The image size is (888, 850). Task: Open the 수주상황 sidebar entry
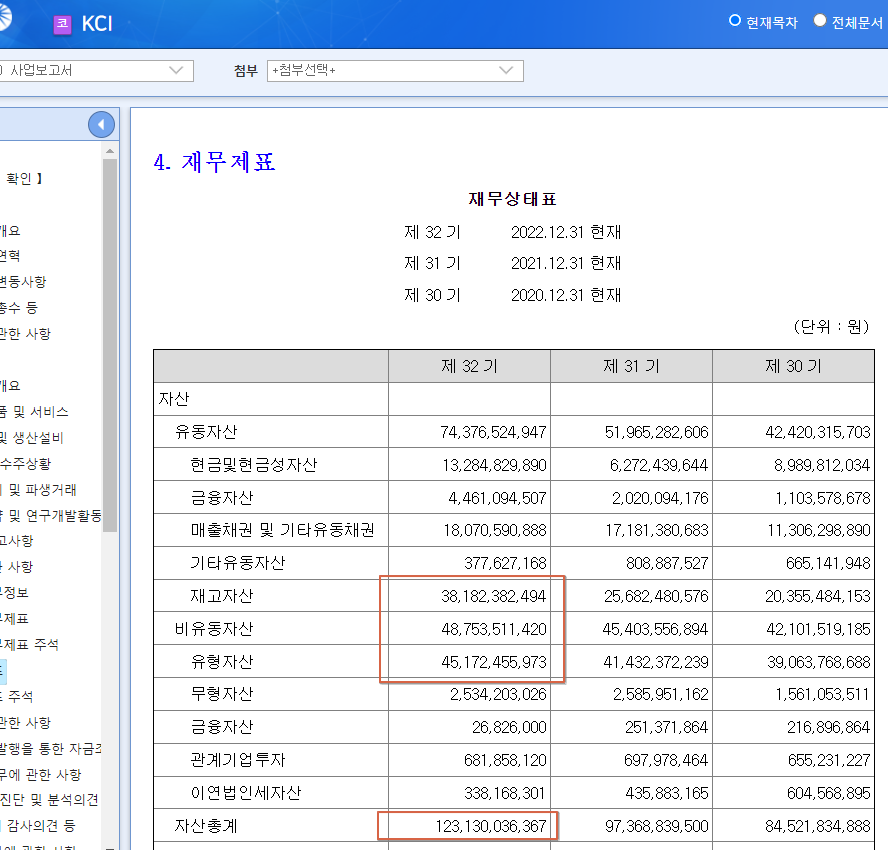tap(25, 464)
